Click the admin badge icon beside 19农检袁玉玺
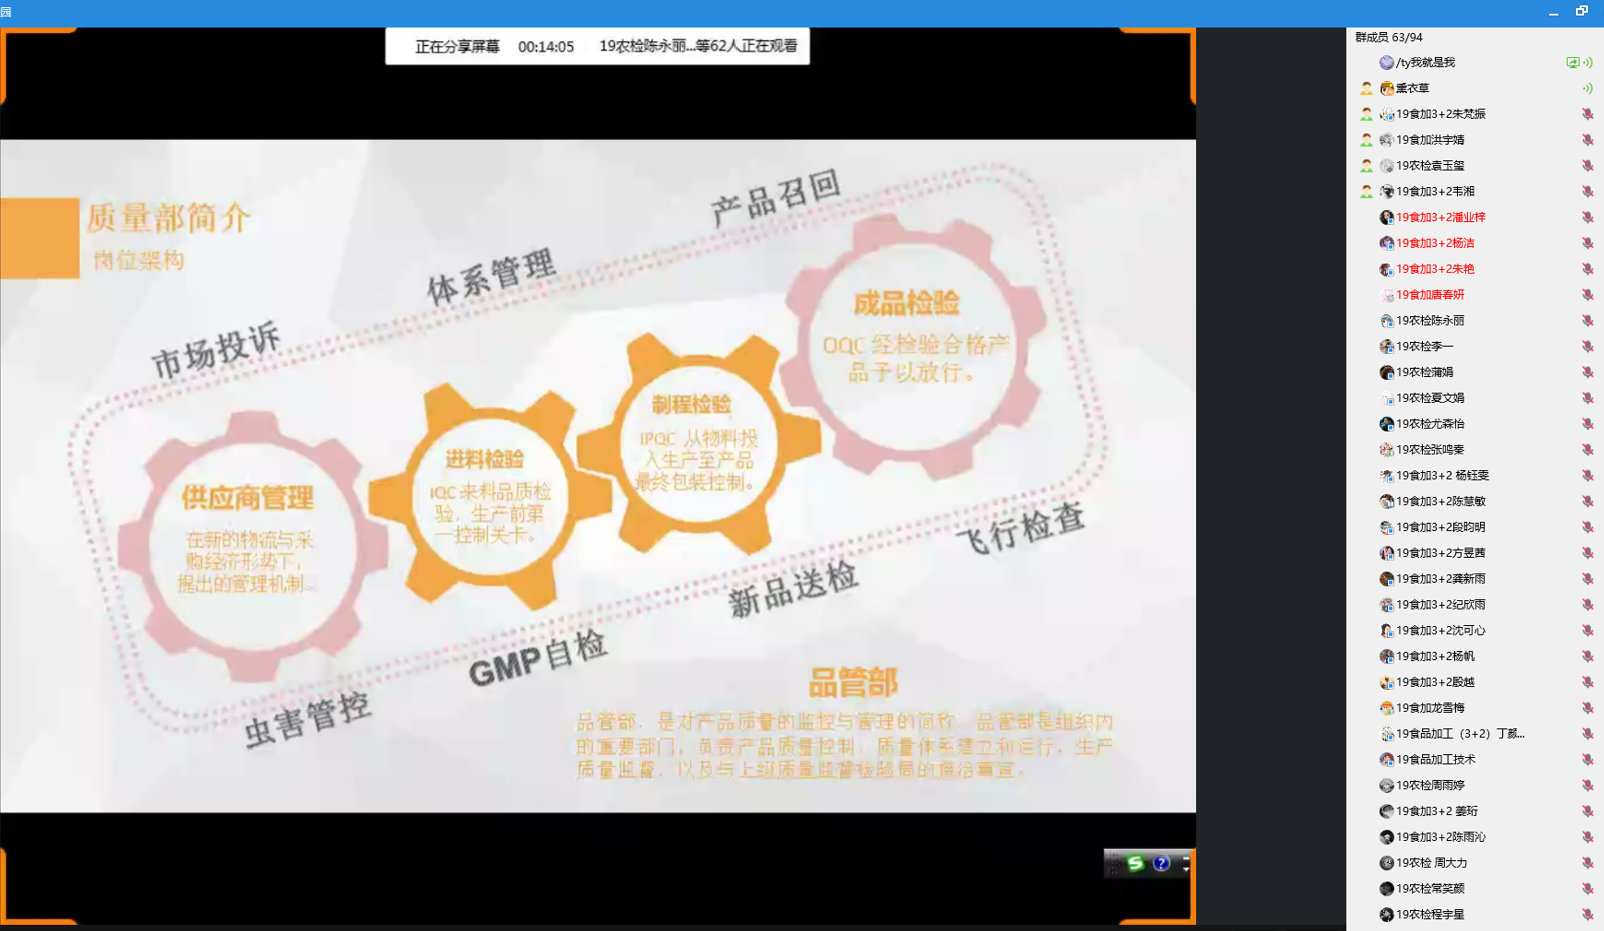 pyautogui.click(x=1366, y=166)
